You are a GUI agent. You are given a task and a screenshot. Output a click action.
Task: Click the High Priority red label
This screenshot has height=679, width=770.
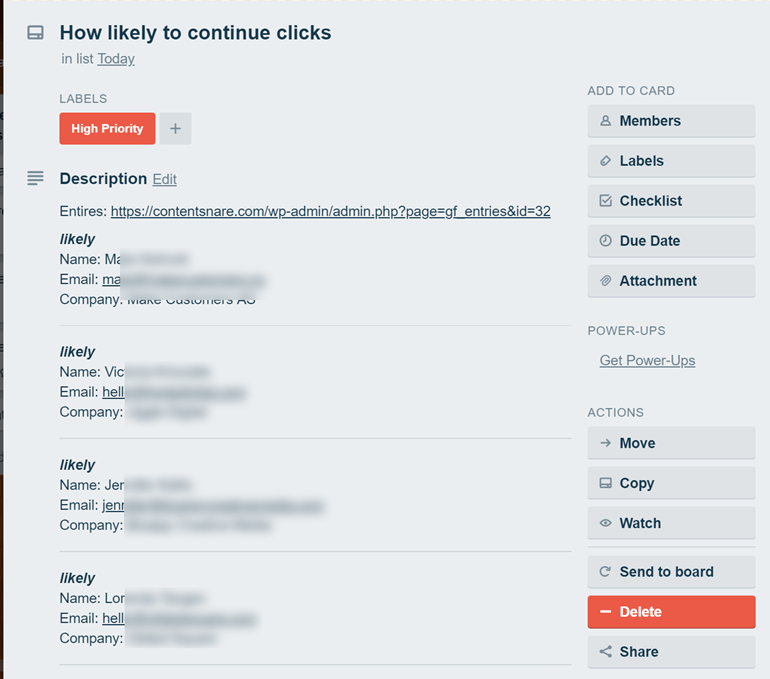[x=107, y=128]
